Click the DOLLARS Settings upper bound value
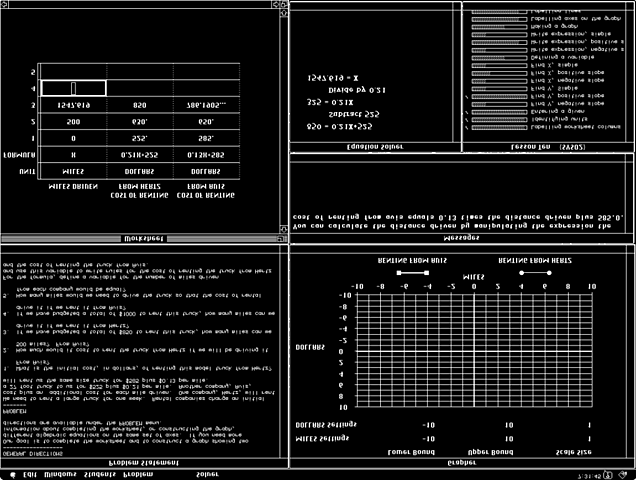Viewport: 636px width, 480px height. (x=509, y=425)
